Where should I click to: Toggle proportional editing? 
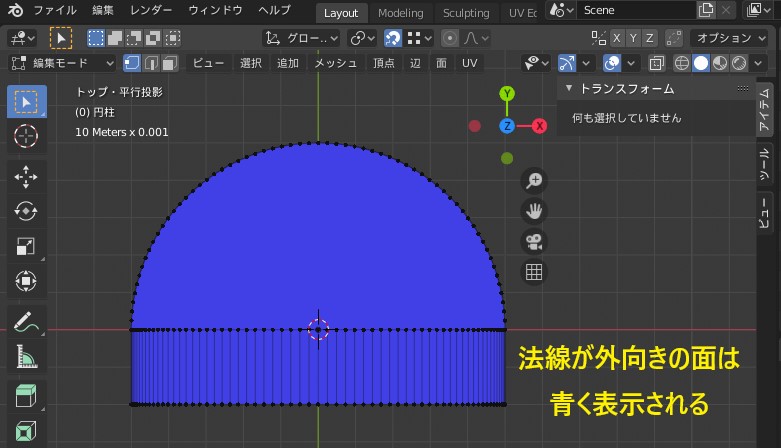coord(450,38)
